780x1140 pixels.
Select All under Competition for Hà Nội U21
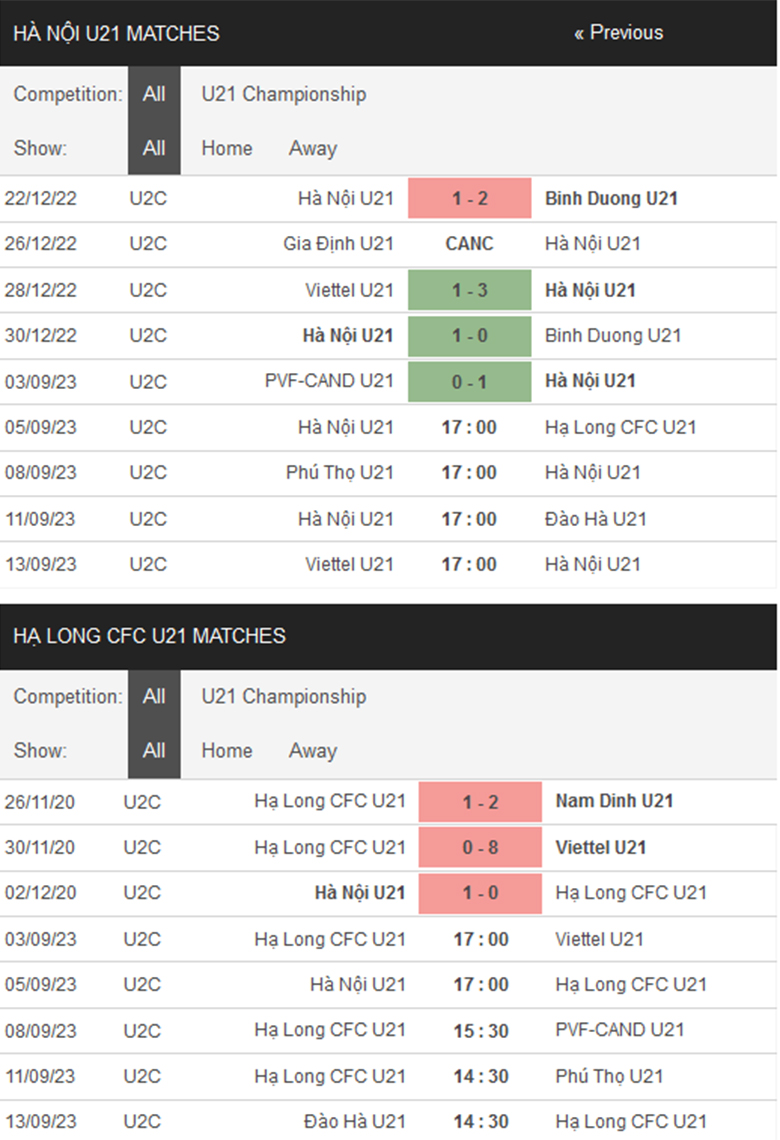(154, 94)
